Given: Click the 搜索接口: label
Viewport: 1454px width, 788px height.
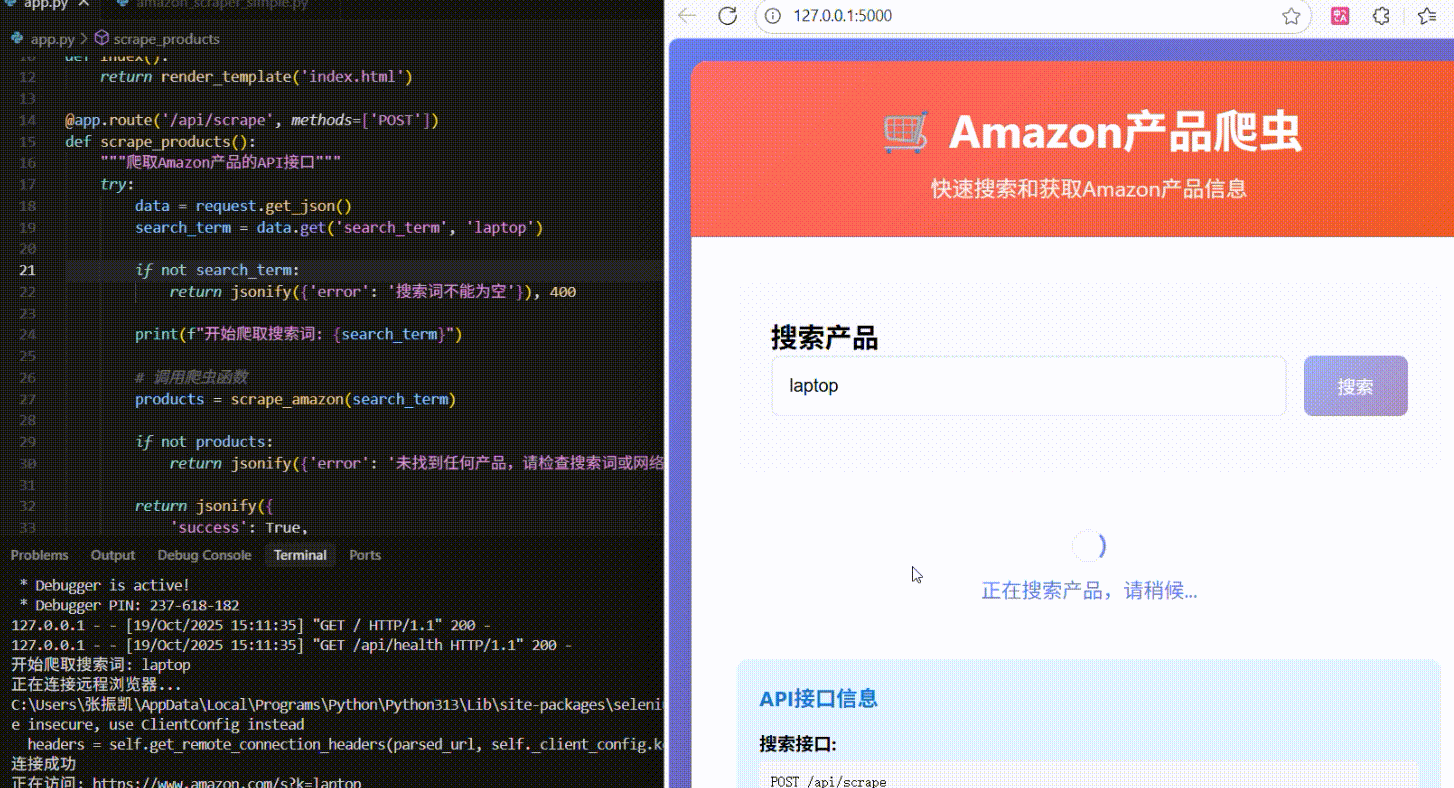Looking at the screenshot, I should click(797, 744).
